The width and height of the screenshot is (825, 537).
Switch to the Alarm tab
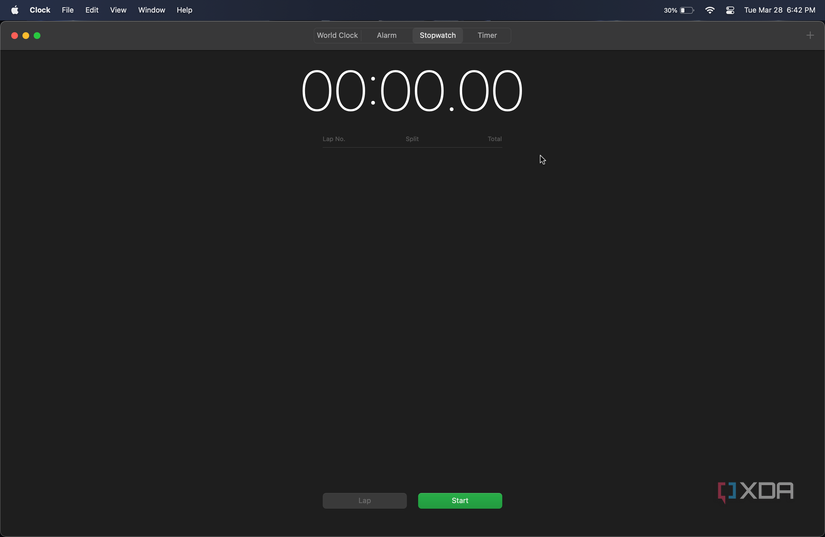[x=387, y=35]
